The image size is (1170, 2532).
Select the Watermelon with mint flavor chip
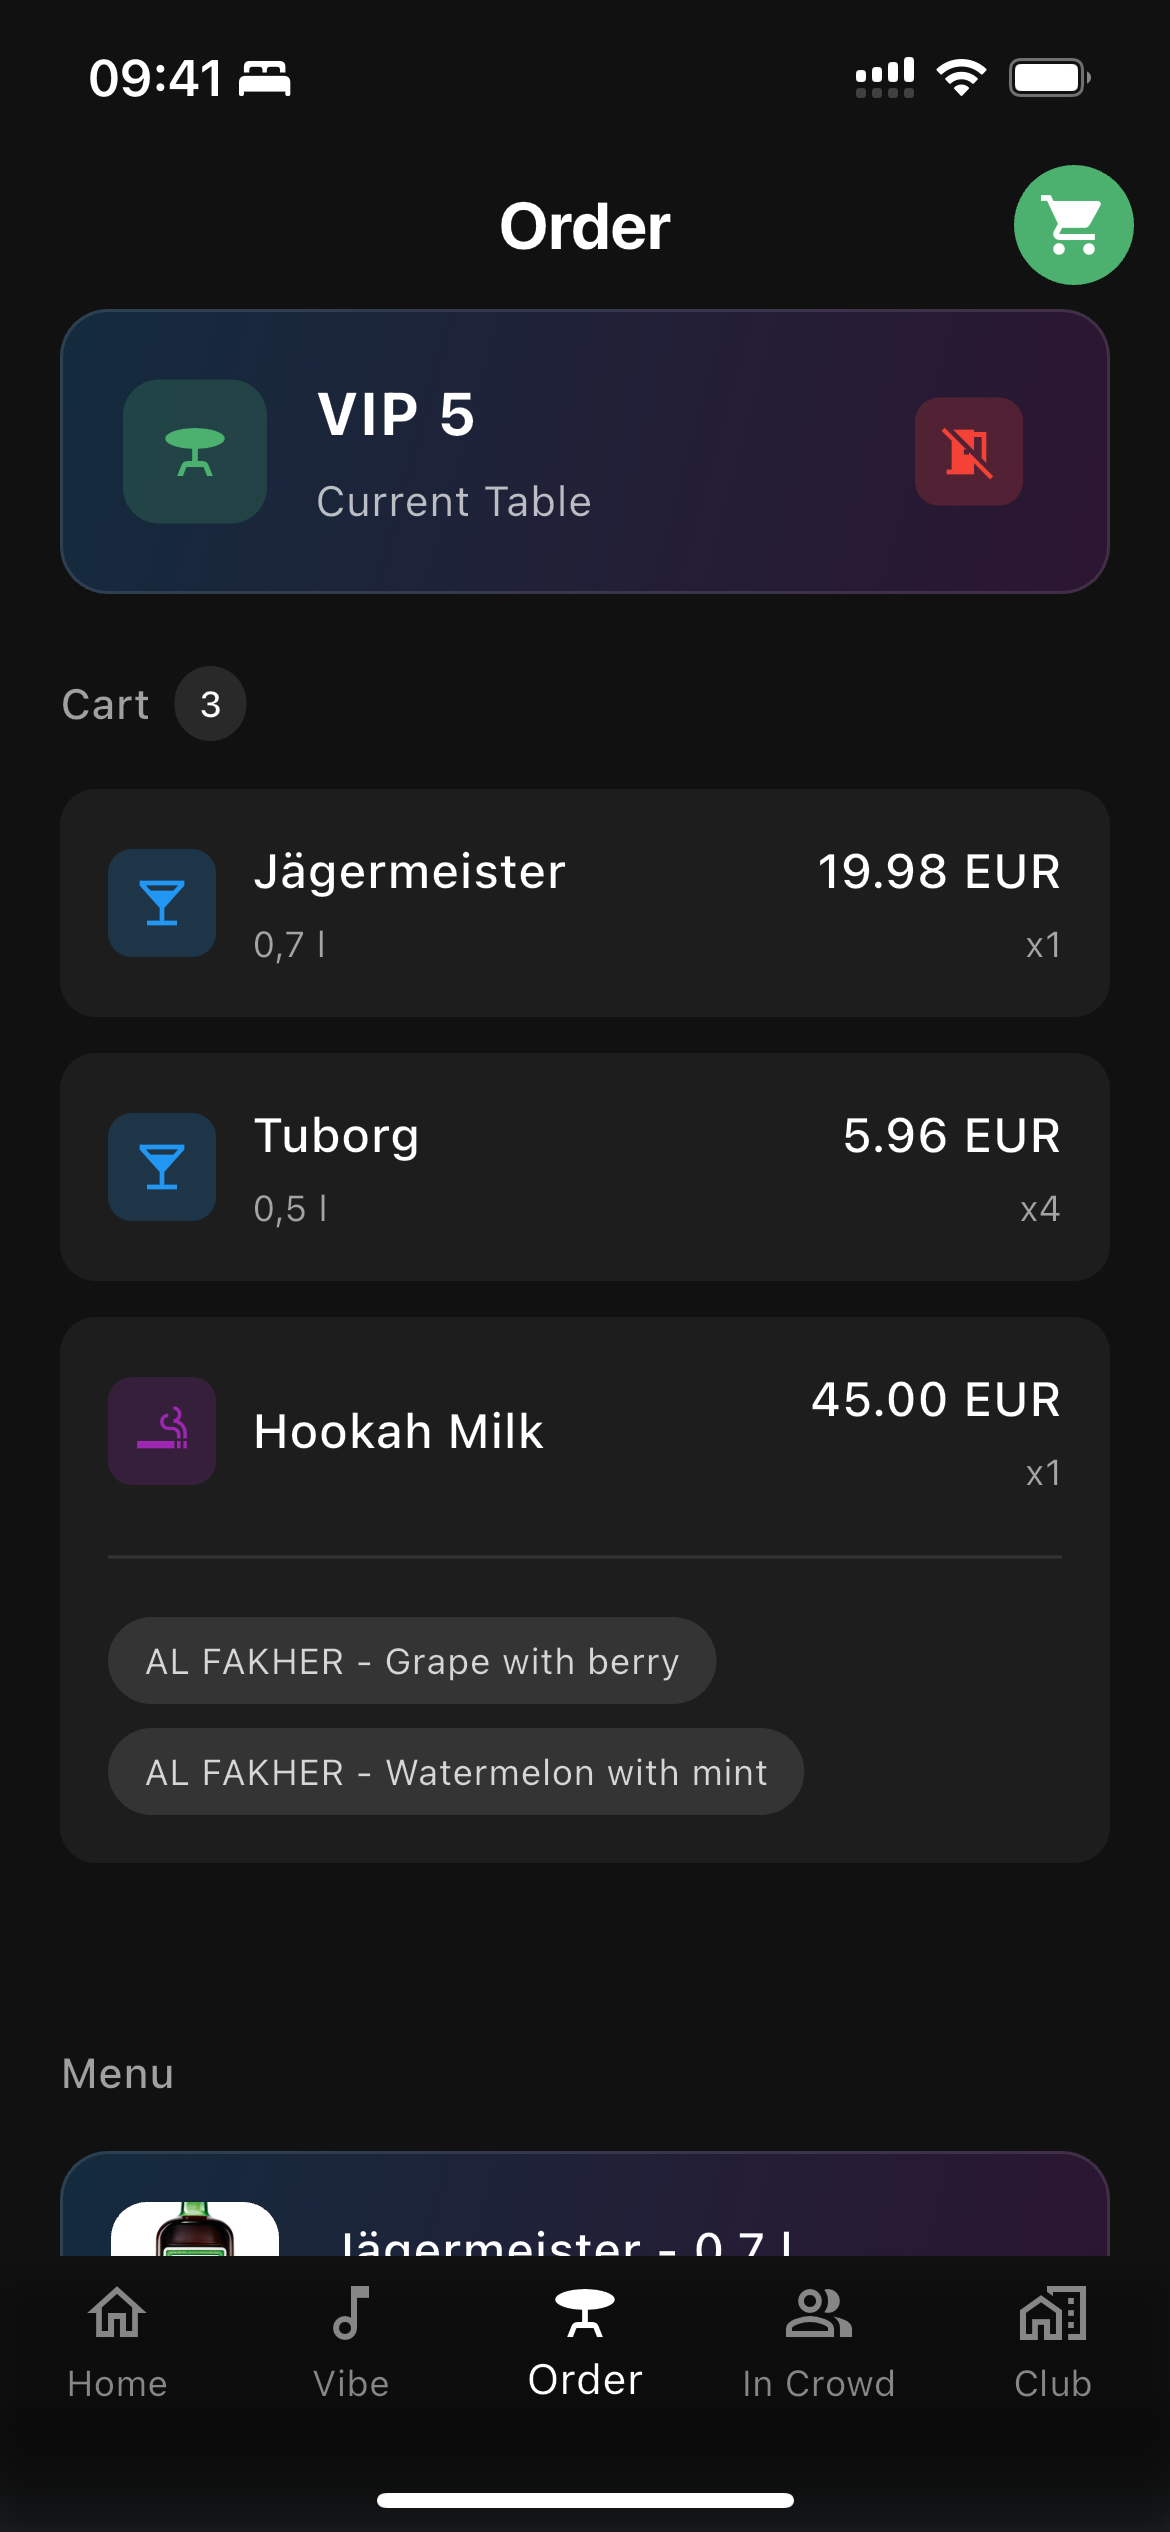pos(456,1772)
